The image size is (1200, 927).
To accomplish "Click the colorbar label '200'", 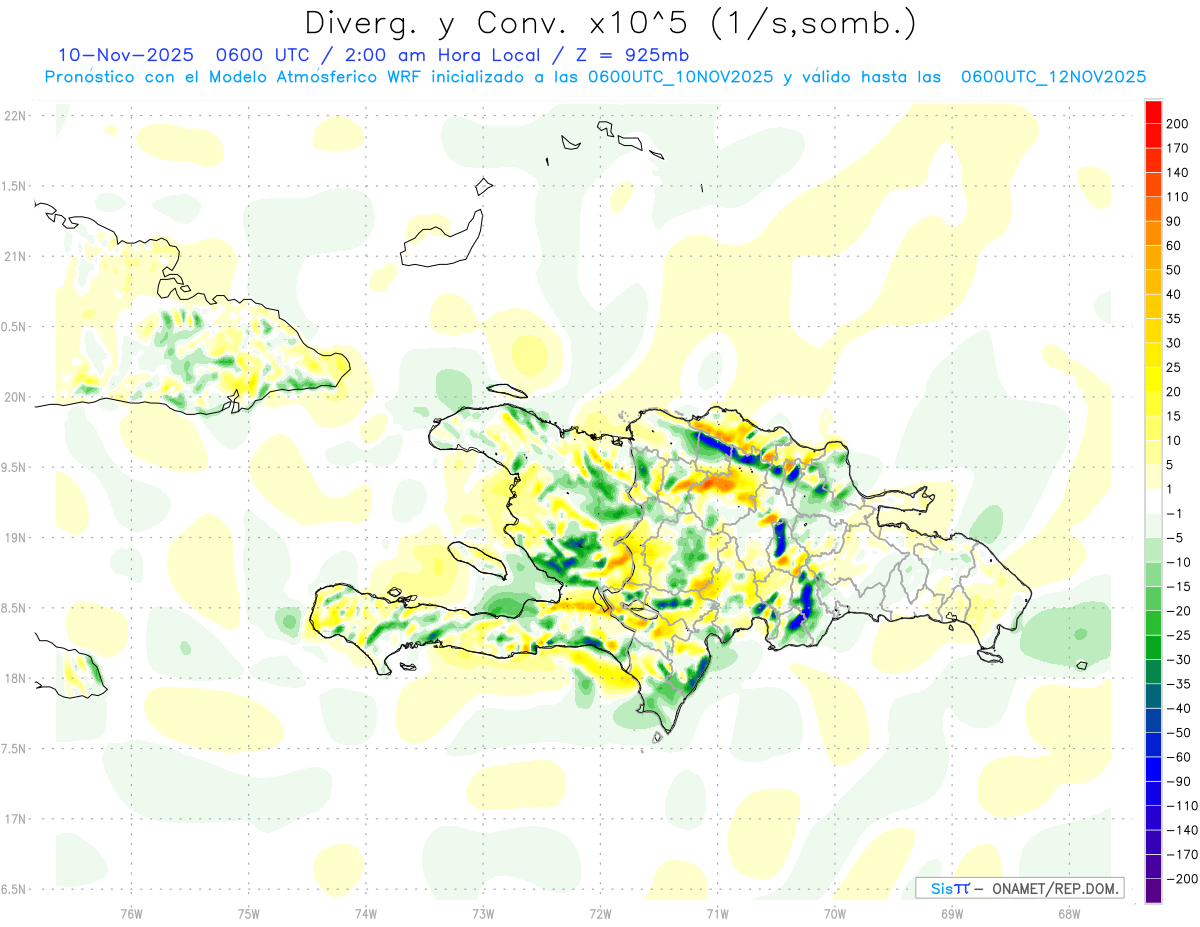I will point(1179,123).
